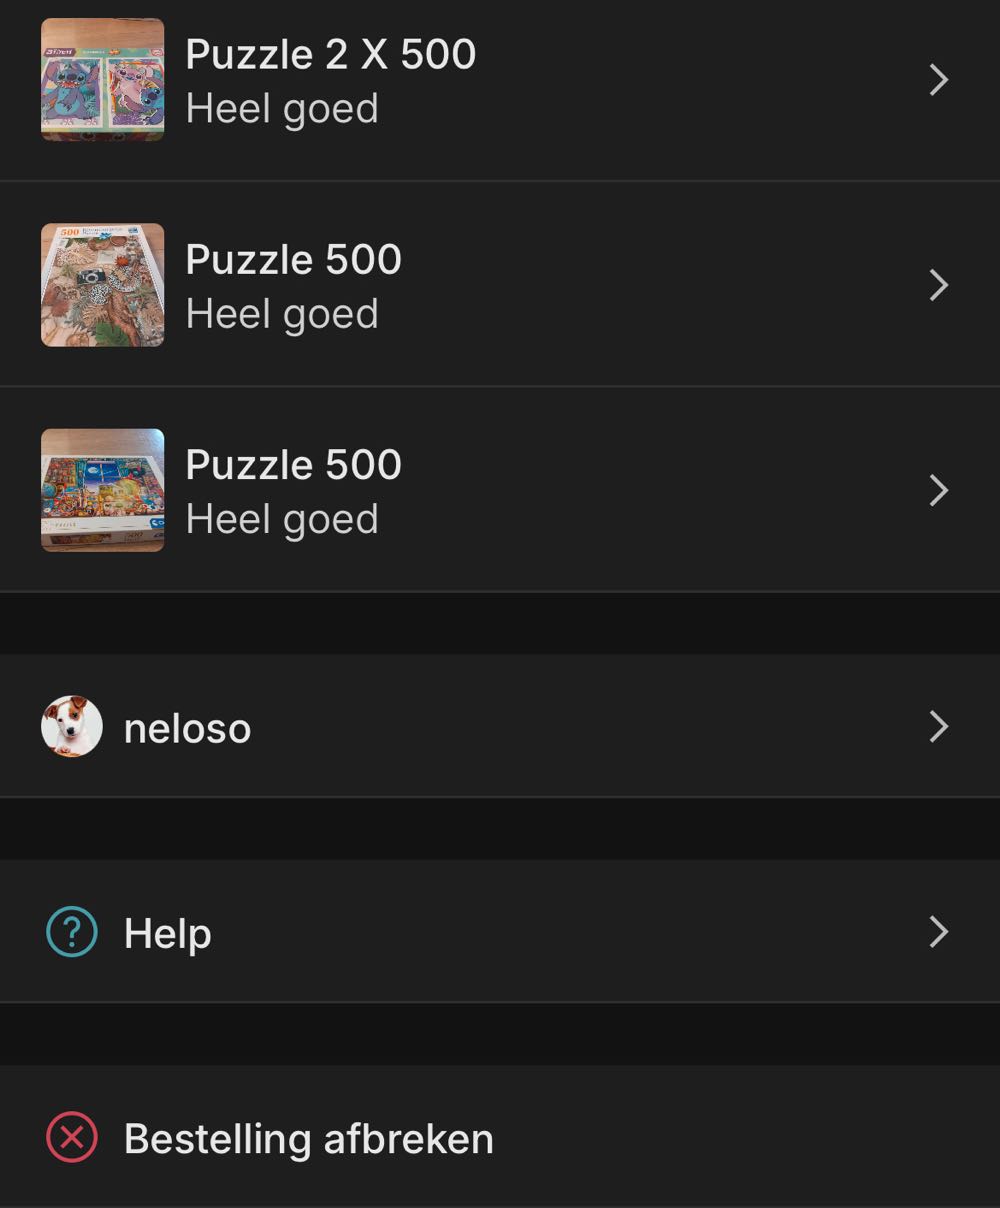Screen dimensions: 1000x1208
Task: Select the Puzzle 2 X 500 title
Action: 330,55
